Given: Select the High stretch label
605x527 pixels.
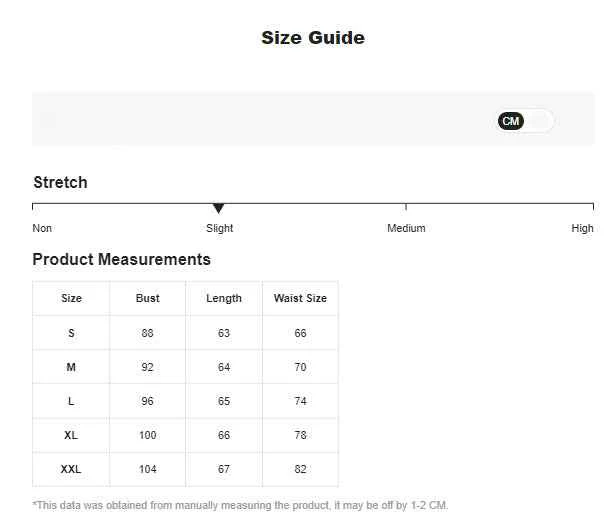Looking at the screenshot, I should coord(582,228).
